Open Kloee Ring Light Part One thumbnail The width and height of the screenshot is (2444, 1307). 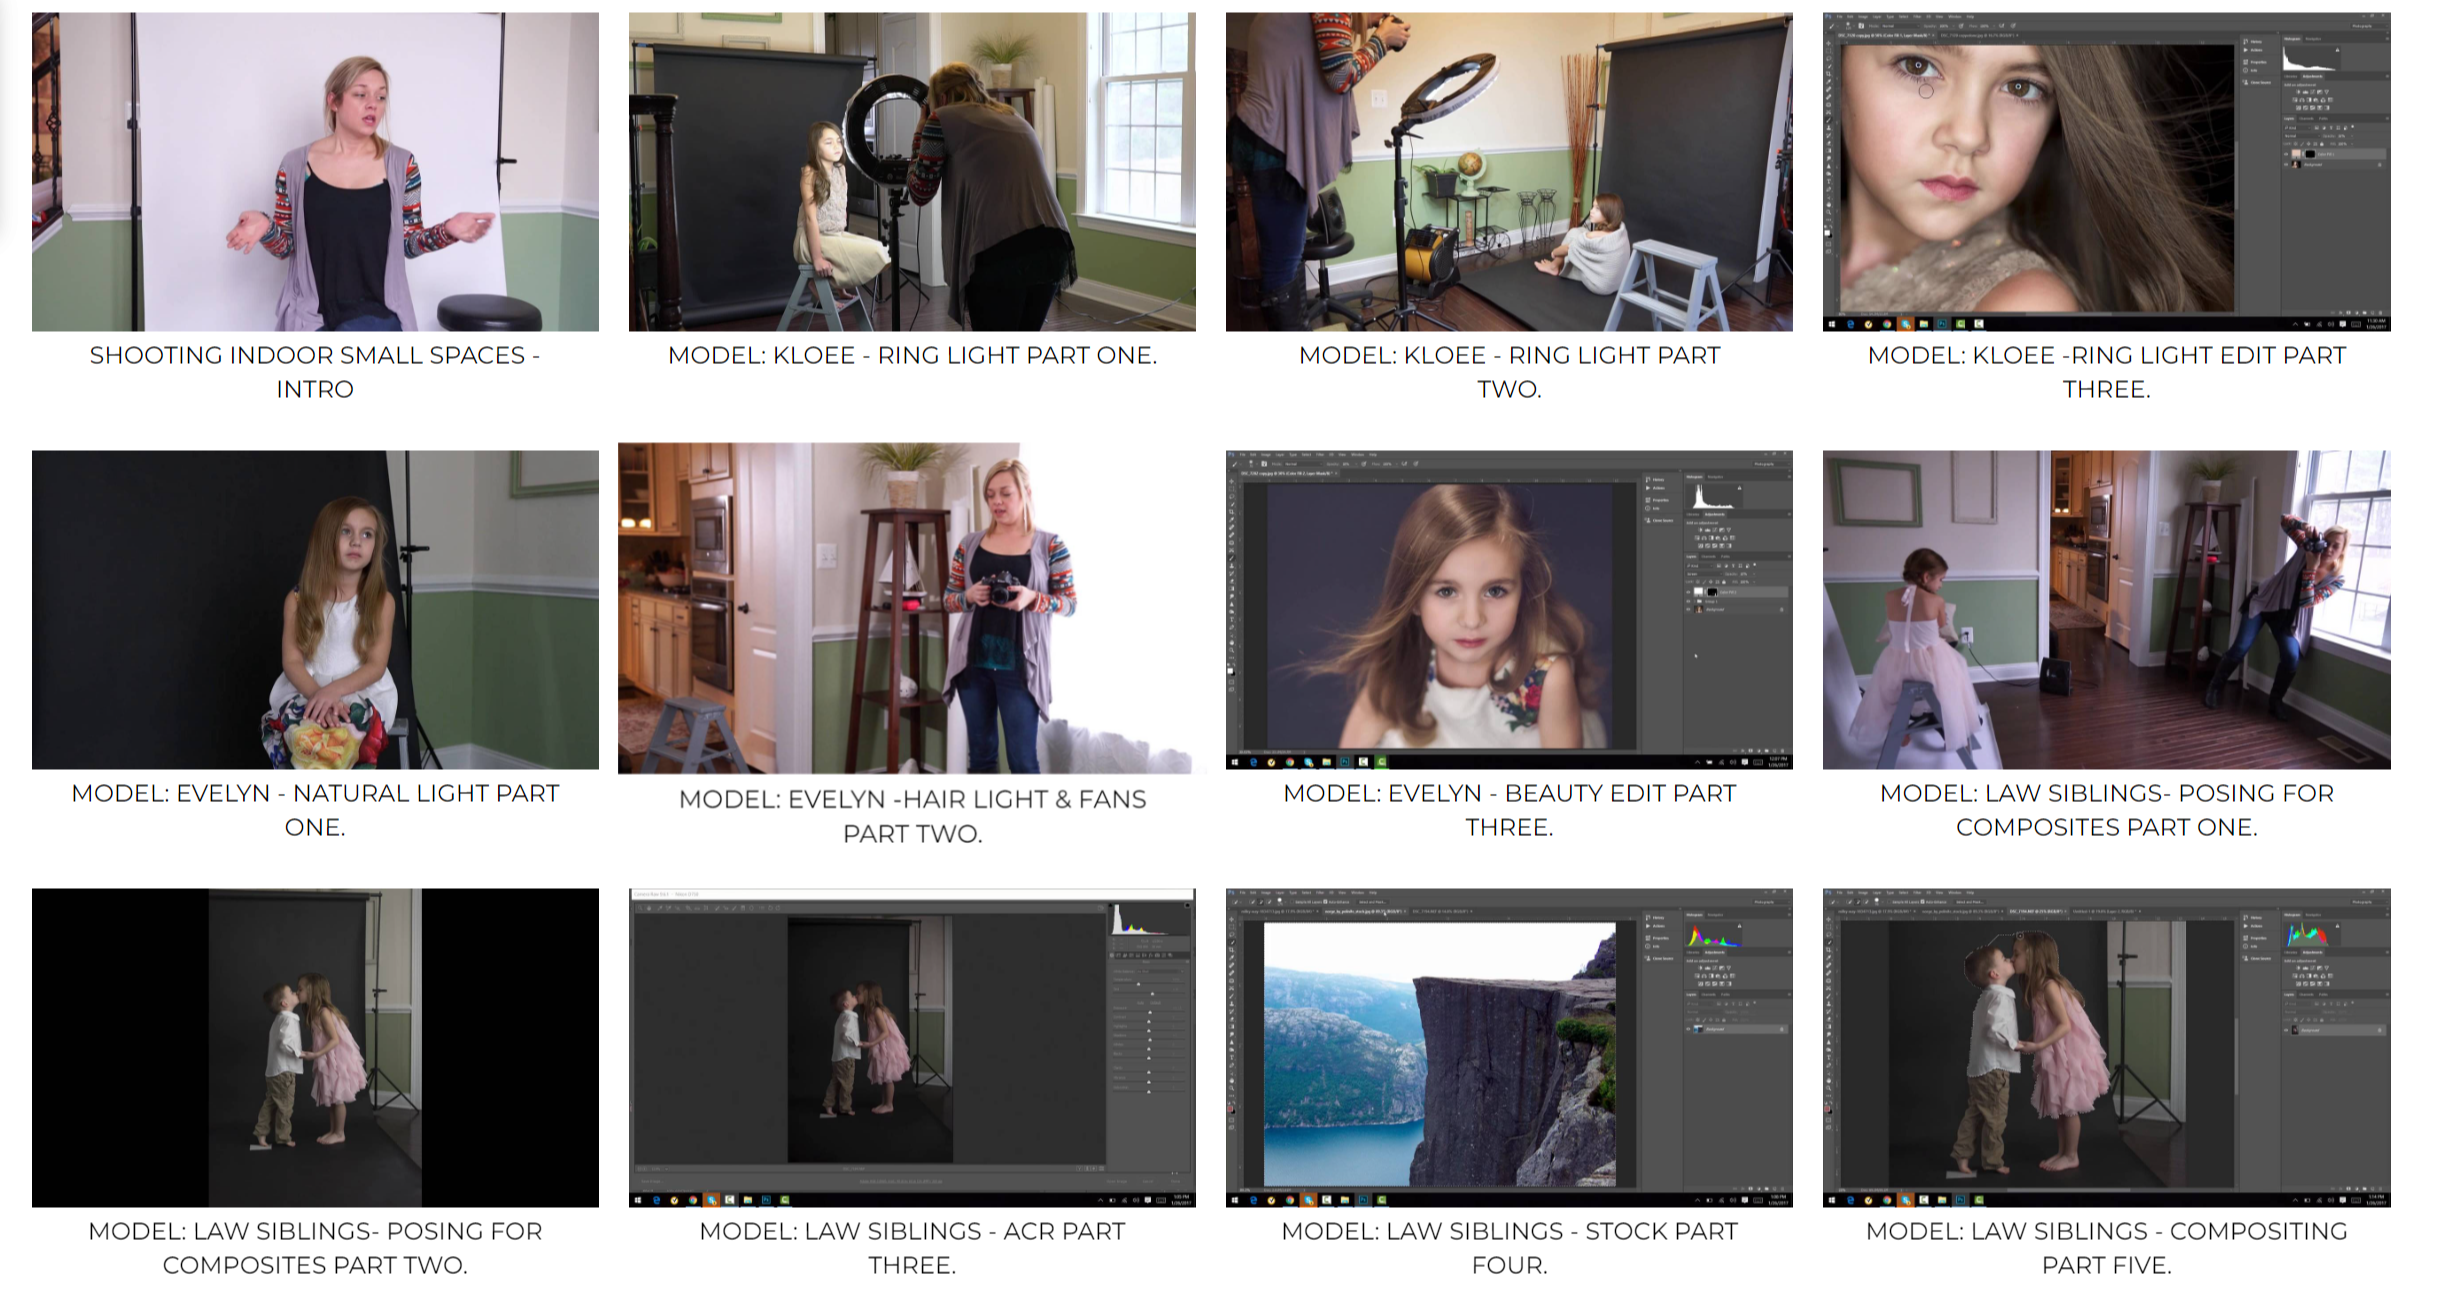pos(912,171)
